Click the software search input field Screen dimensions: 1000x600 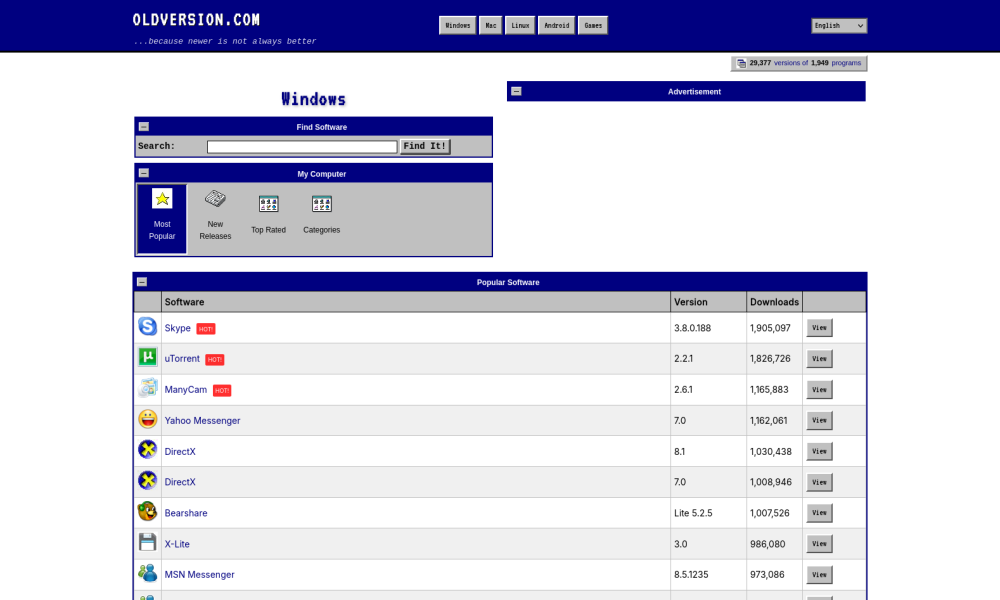click(x=302, y=147)
